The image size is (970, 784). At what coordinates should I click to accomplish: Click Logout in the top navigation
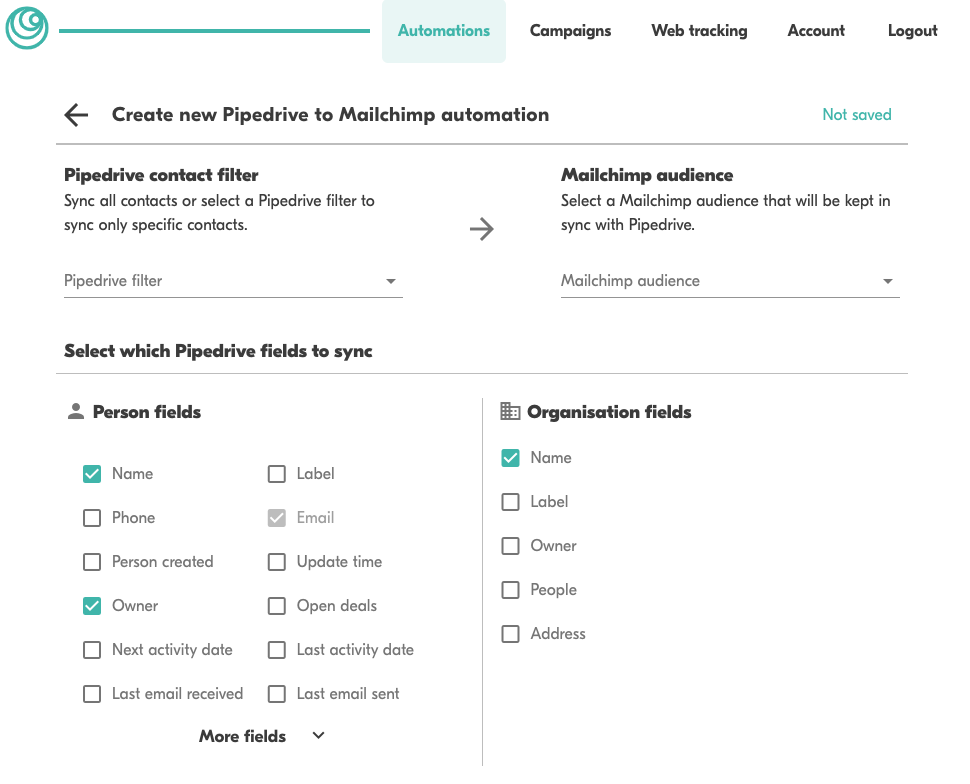[912, 31]
